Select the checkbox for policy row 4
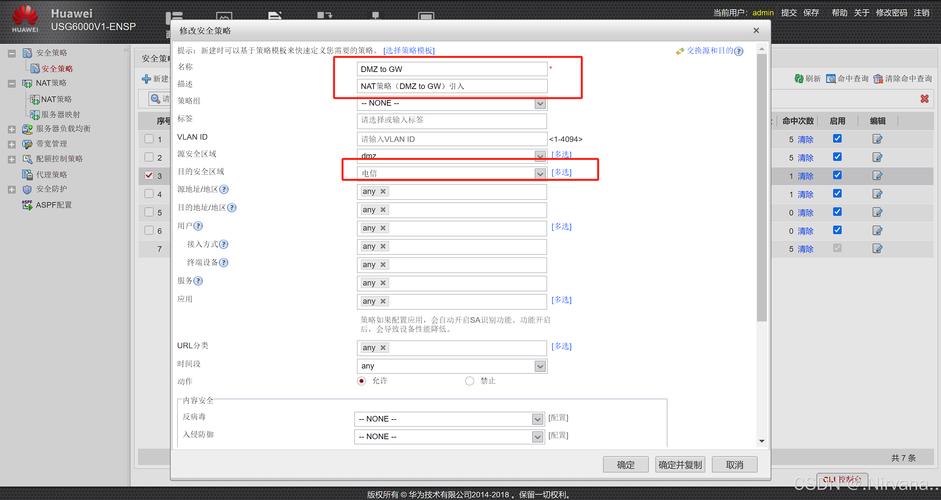Screen dimensions: 941x500 coord(149,193)
